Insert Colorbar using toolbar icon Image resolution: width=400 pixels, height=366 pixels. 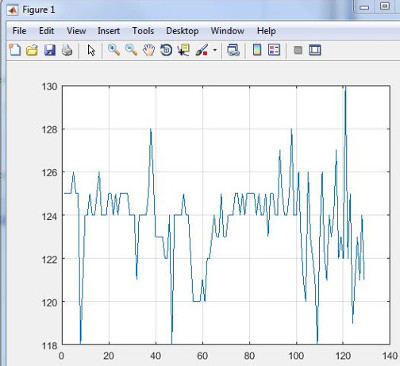point(257,50)
